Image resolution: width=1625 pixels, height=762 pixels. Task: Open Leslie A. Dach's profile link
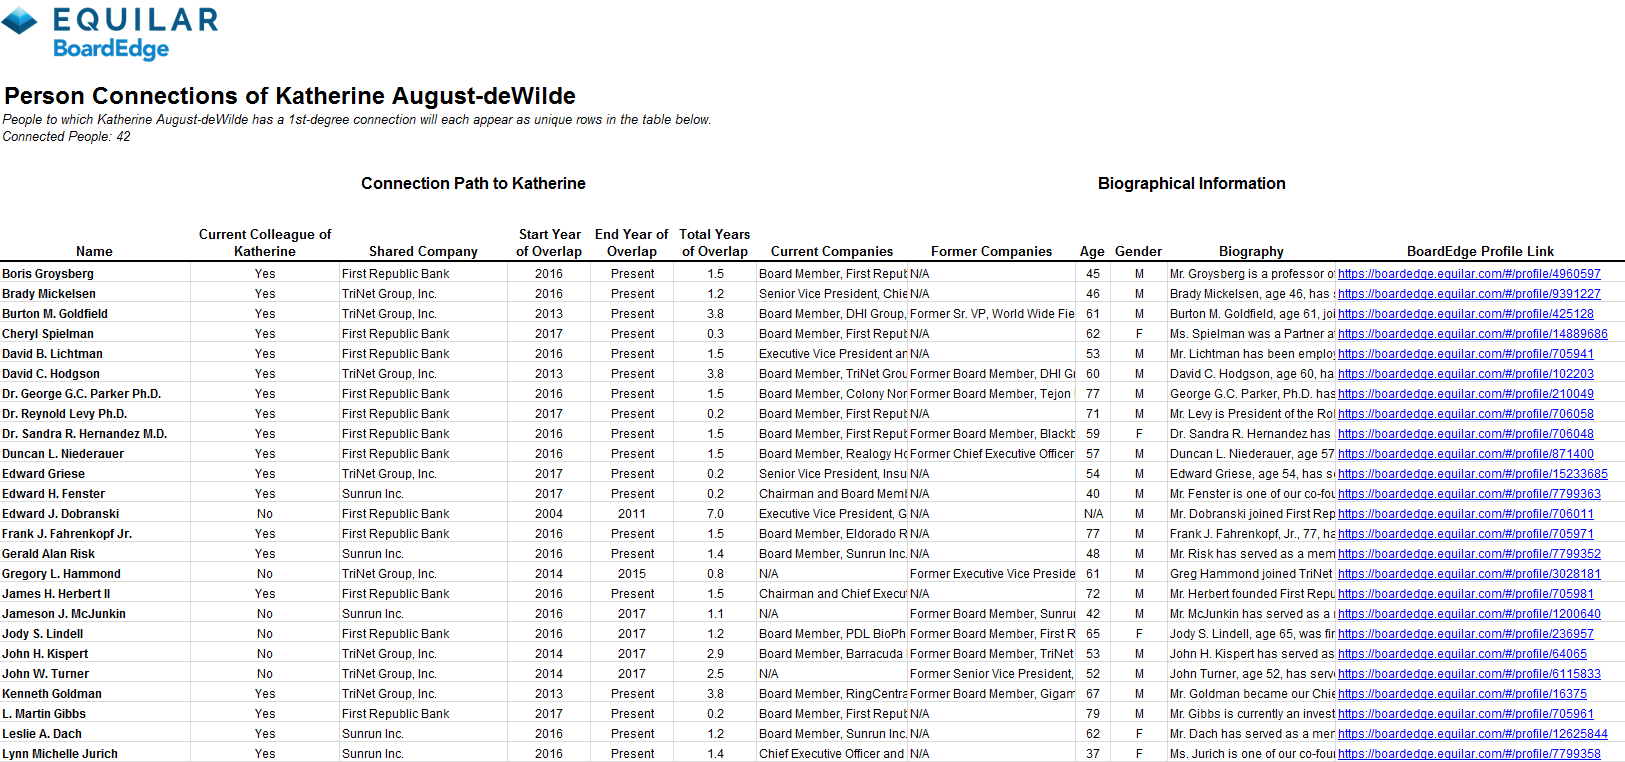pyautogui.click(x=1473, y=734)
